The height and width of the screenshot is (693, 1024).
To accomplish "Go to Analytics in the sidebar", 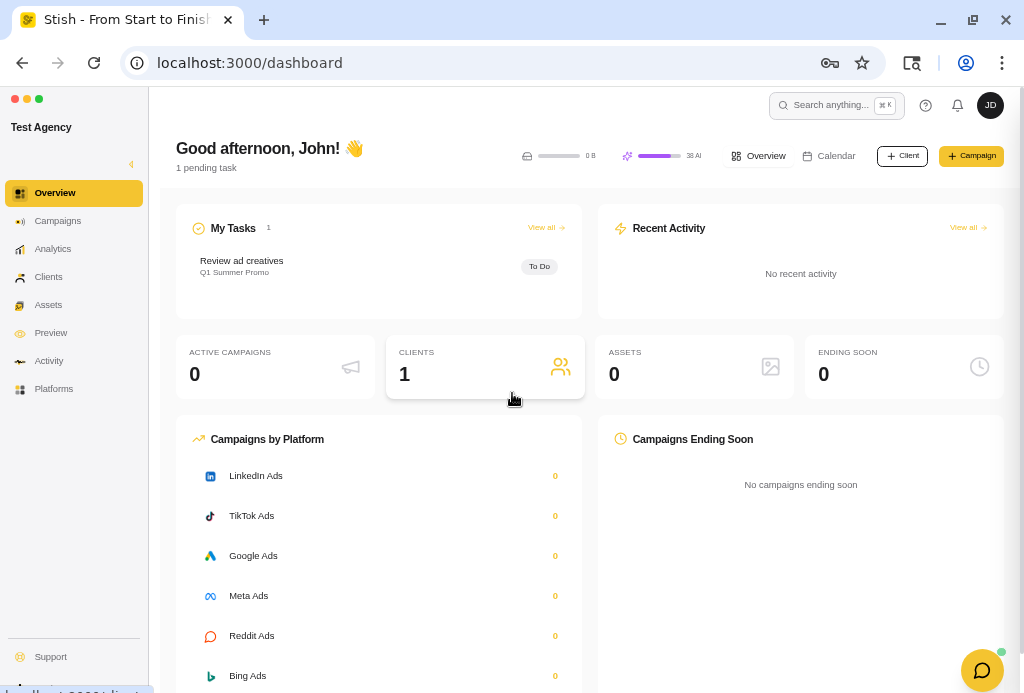I will point(53,249).
